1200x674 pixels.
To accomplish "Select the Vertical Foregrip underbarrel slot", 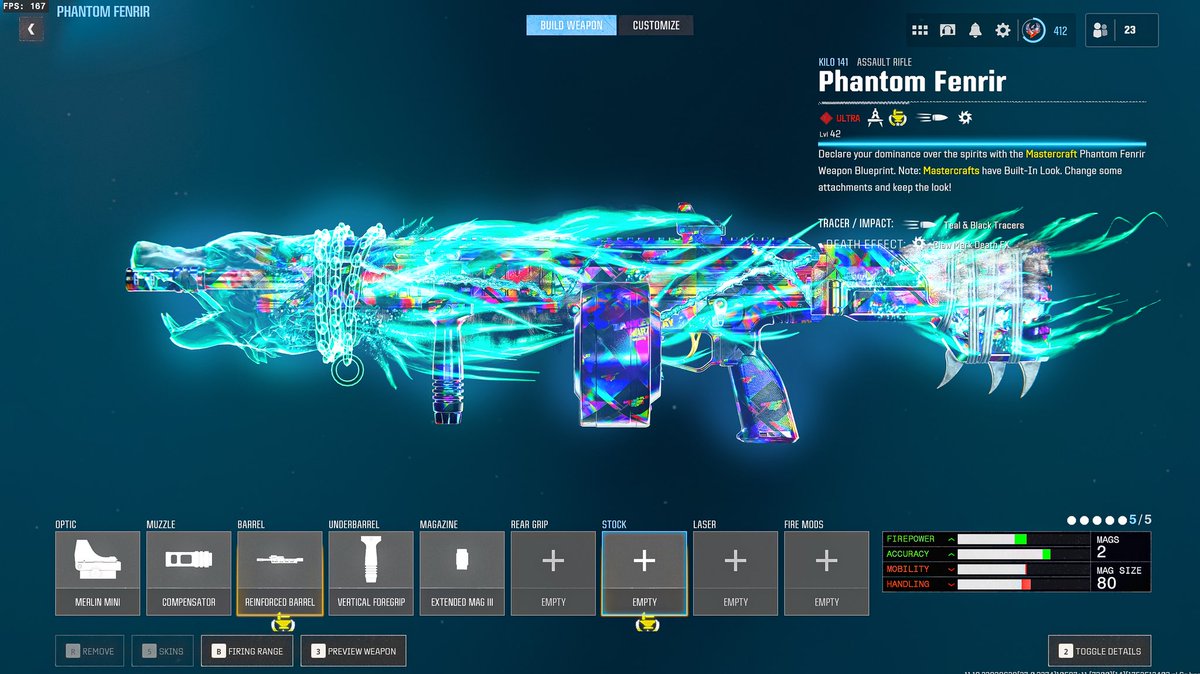I will coord(371,573).
